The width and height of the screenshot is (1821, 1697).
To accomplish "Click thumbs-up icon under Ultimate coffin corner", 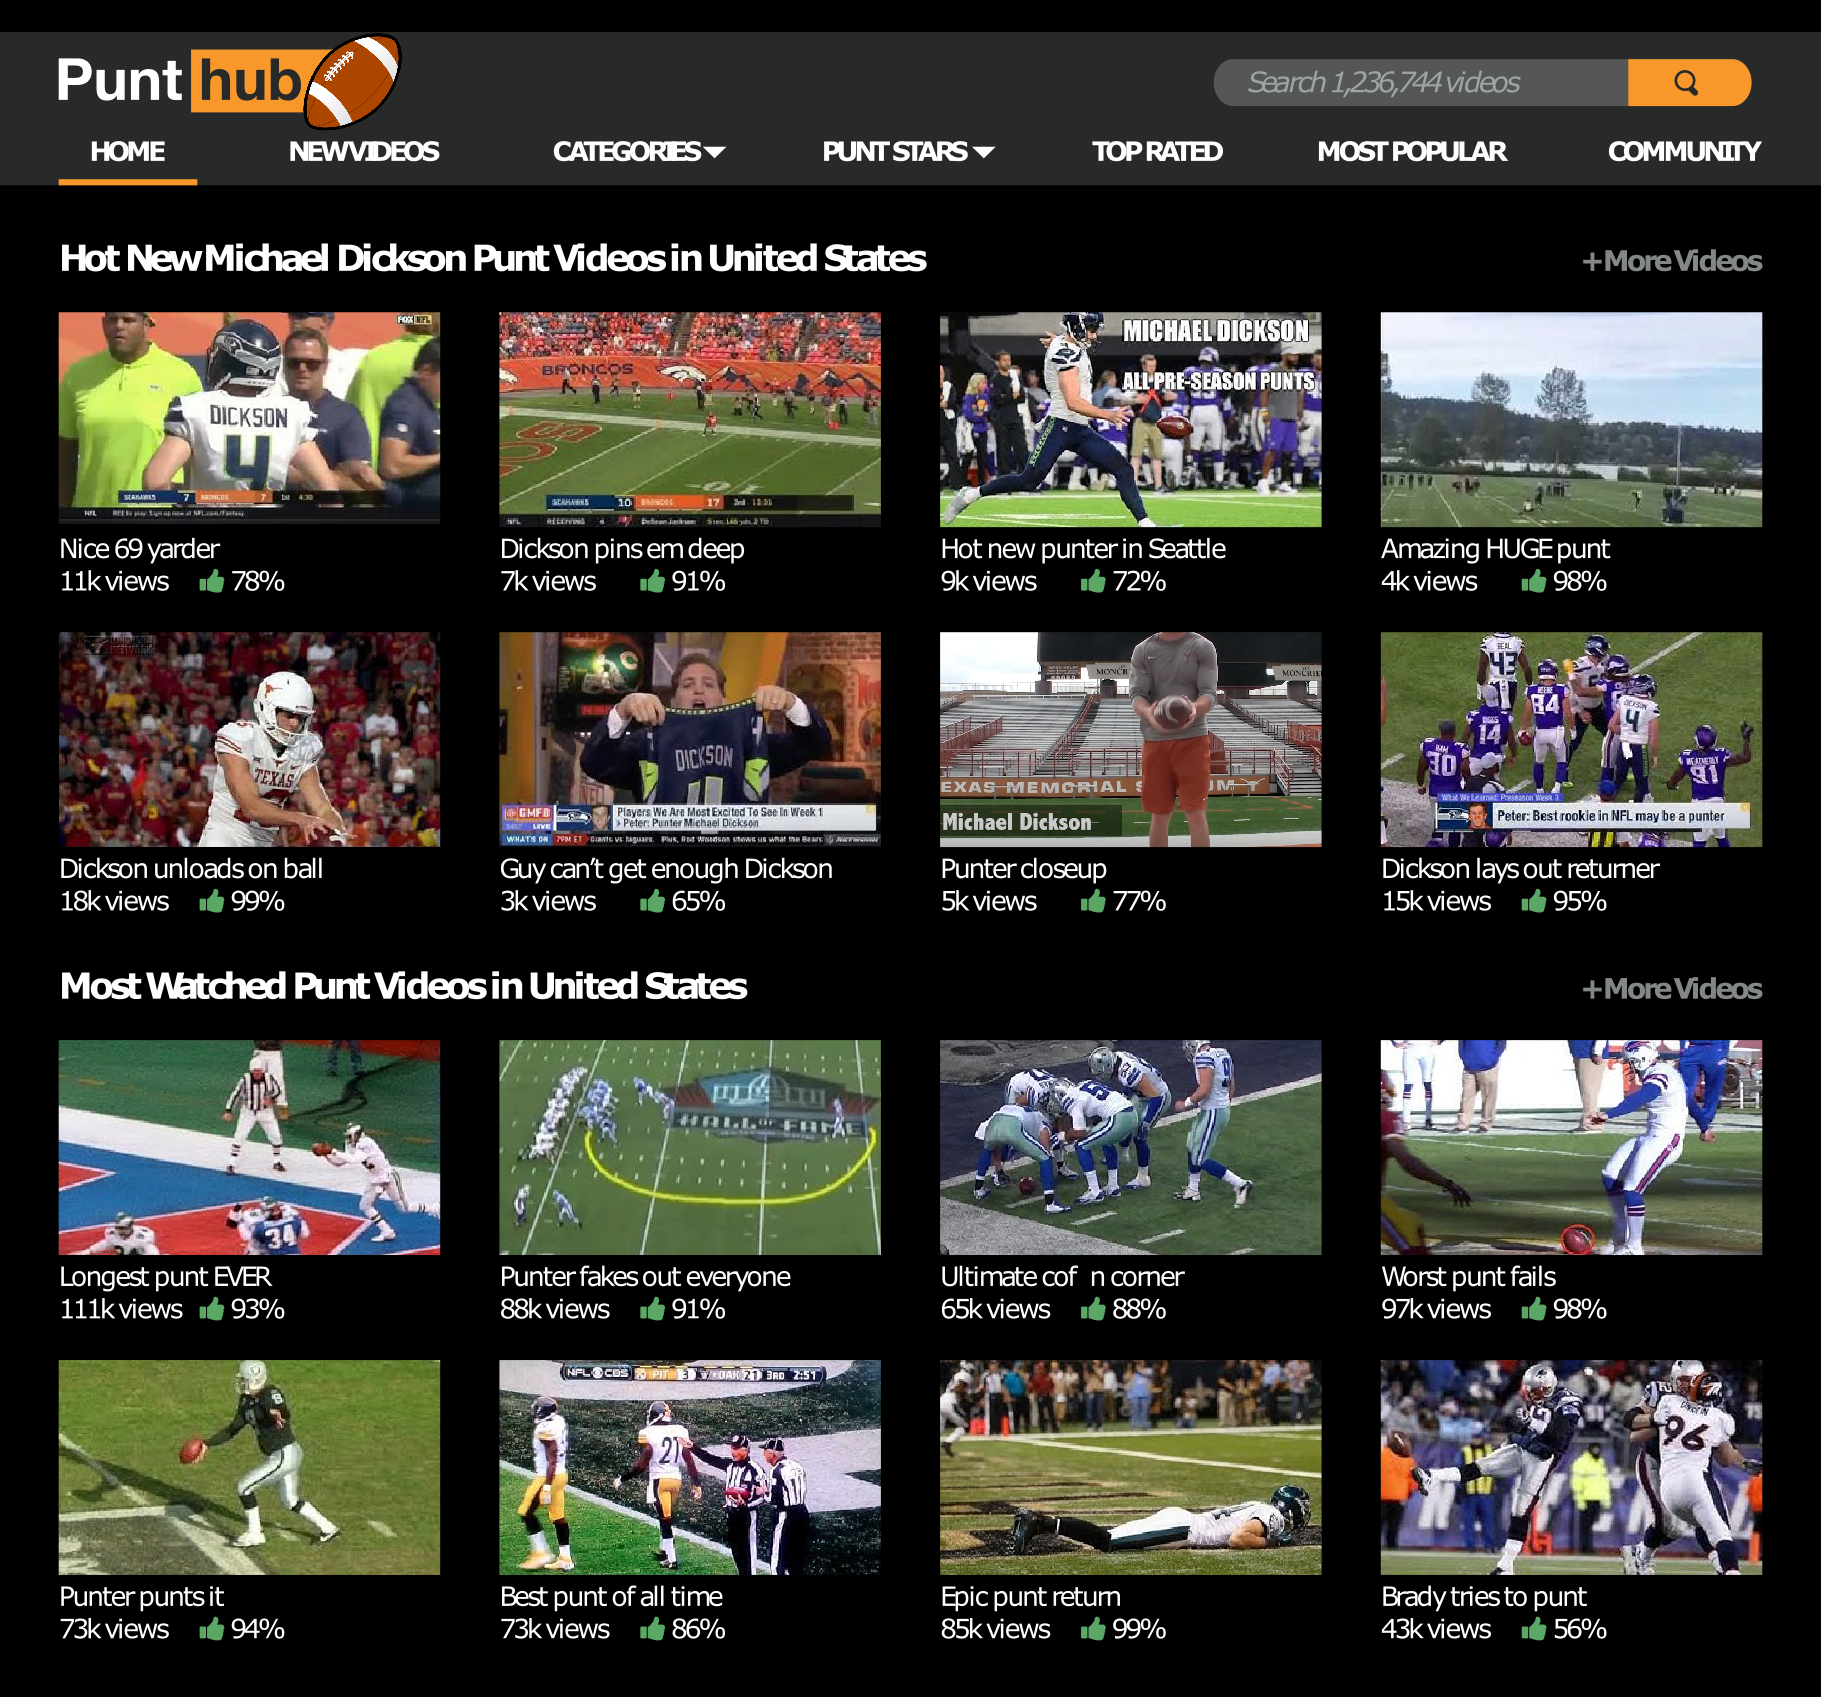I will click(x=1093, y=1309).
